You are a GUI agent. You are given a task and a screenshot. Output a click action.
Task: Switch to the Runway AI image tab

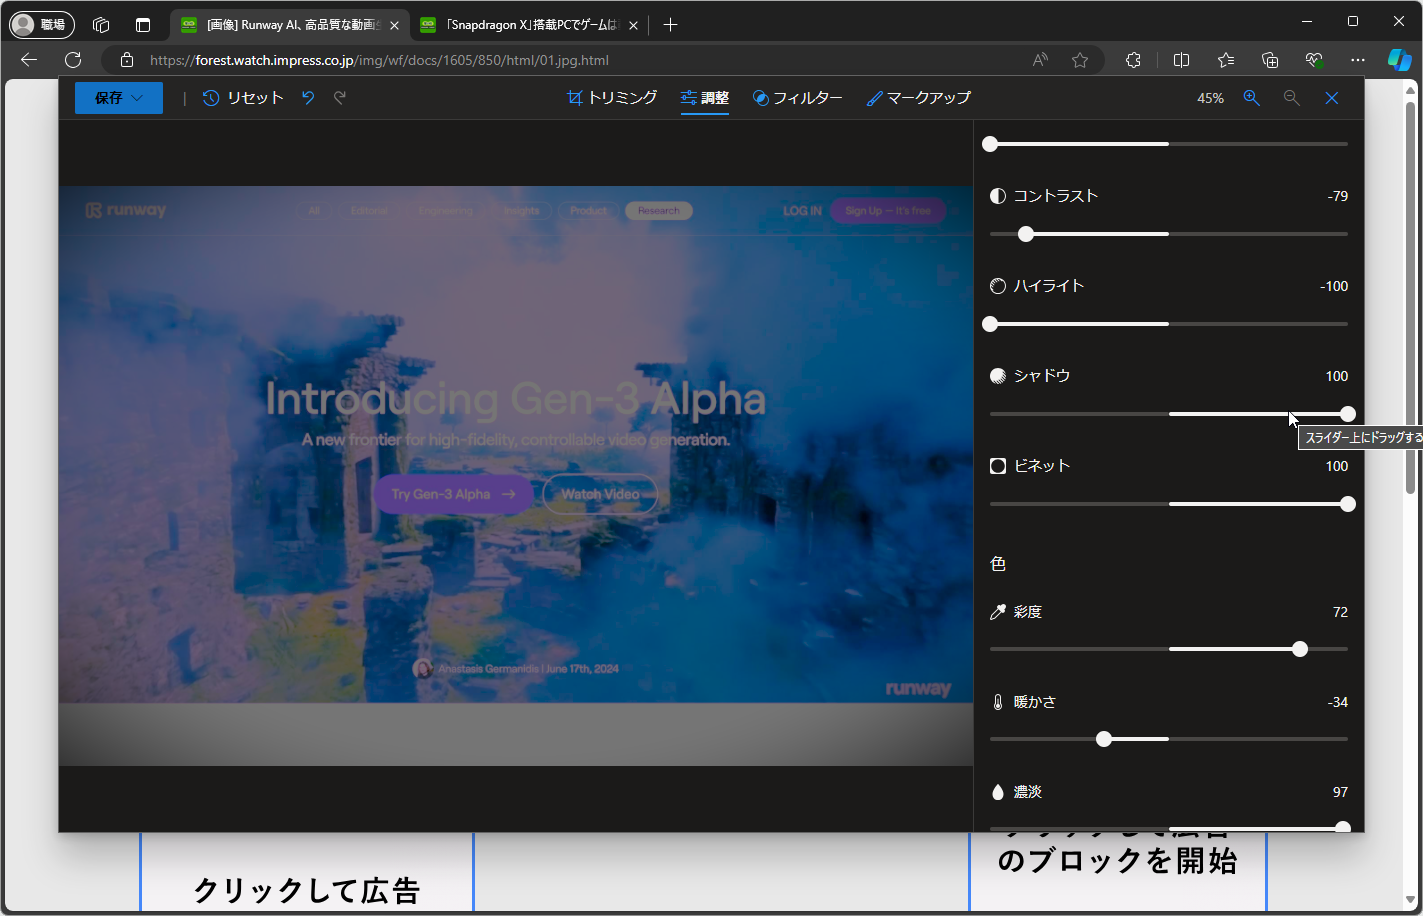pyautogui.click(x=290, y=25)
